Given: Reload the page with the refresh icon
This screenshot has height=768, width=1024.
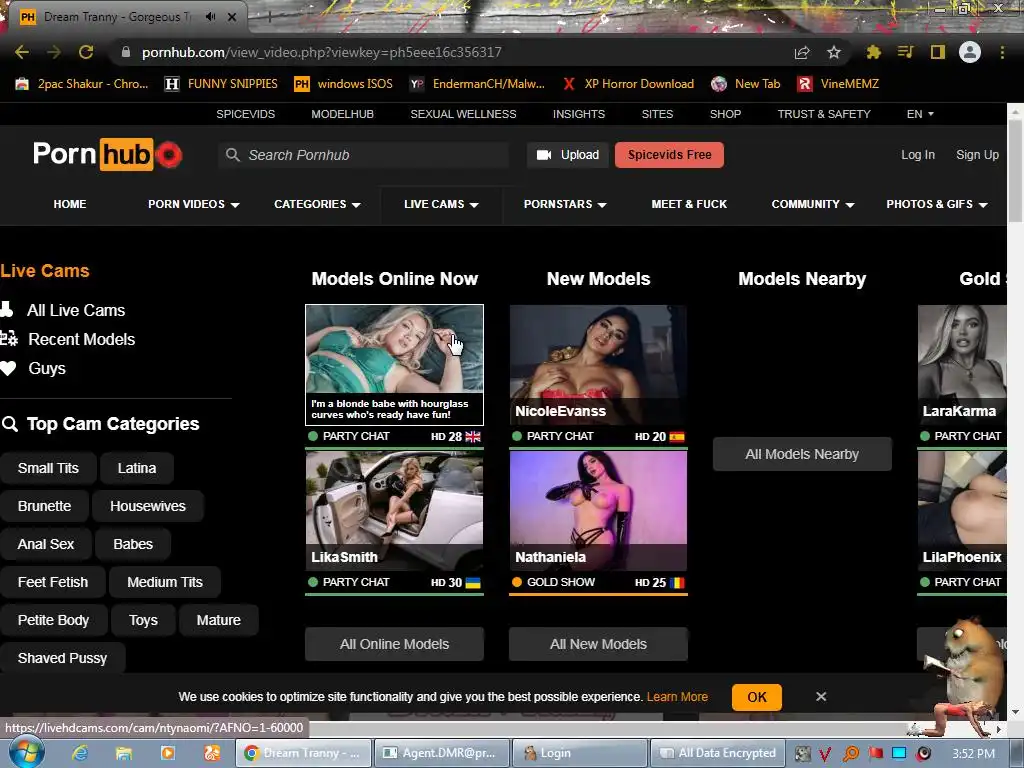Looking at the screenshot, I should (86, 52).
